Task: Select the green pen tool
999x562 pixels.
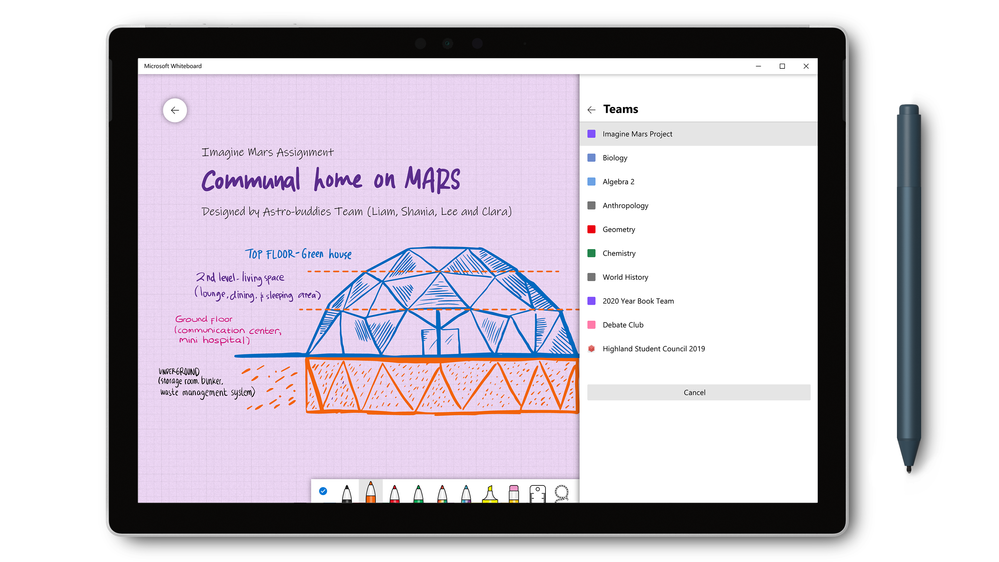Action: click(x=418, y=493)
